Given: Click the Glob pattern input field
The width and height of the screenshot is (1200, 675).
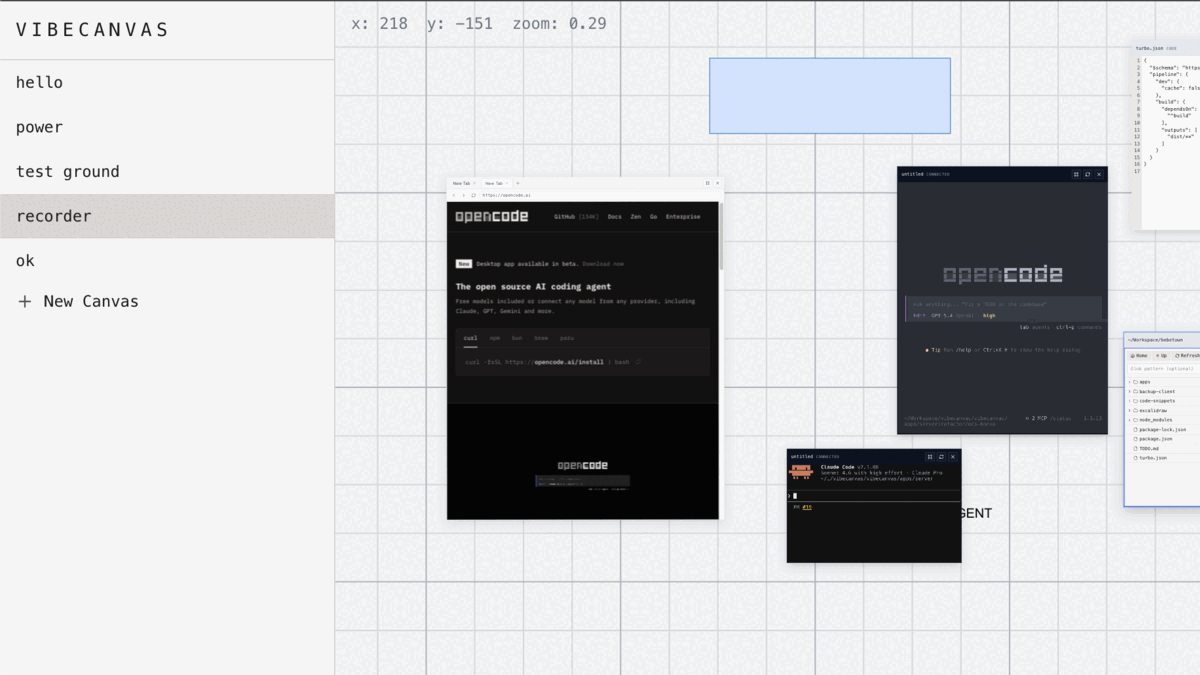Looking at the screenshot, I should click(1160, 368).
